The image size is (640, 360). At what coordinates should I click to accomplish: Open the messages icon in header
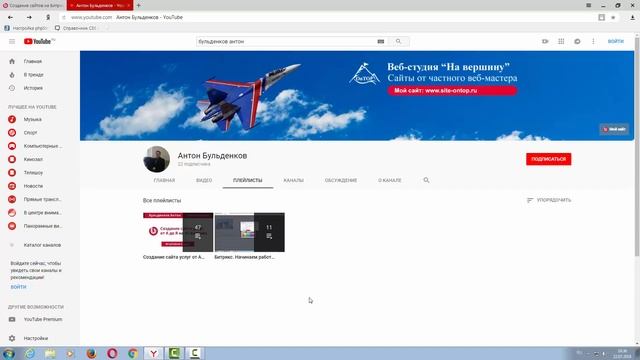click(577, 41)
